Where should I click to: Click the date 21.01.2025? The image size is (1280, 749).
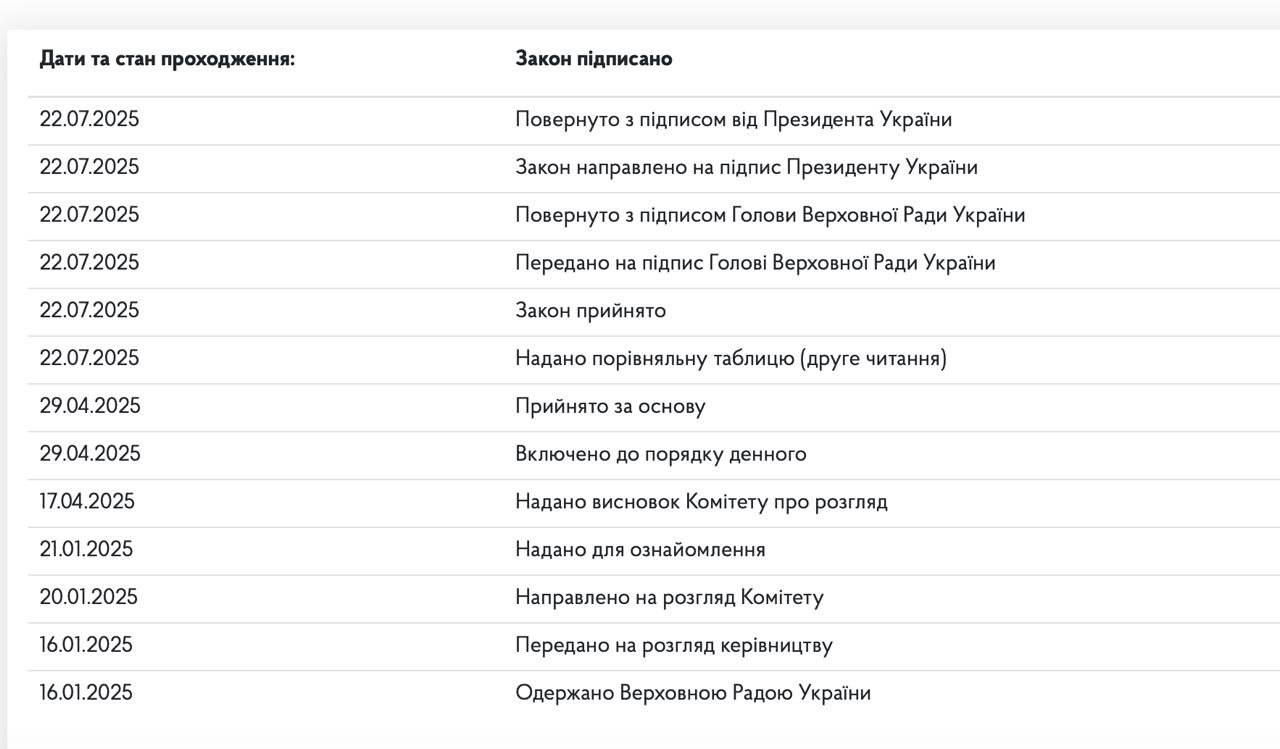click(86, 550)
